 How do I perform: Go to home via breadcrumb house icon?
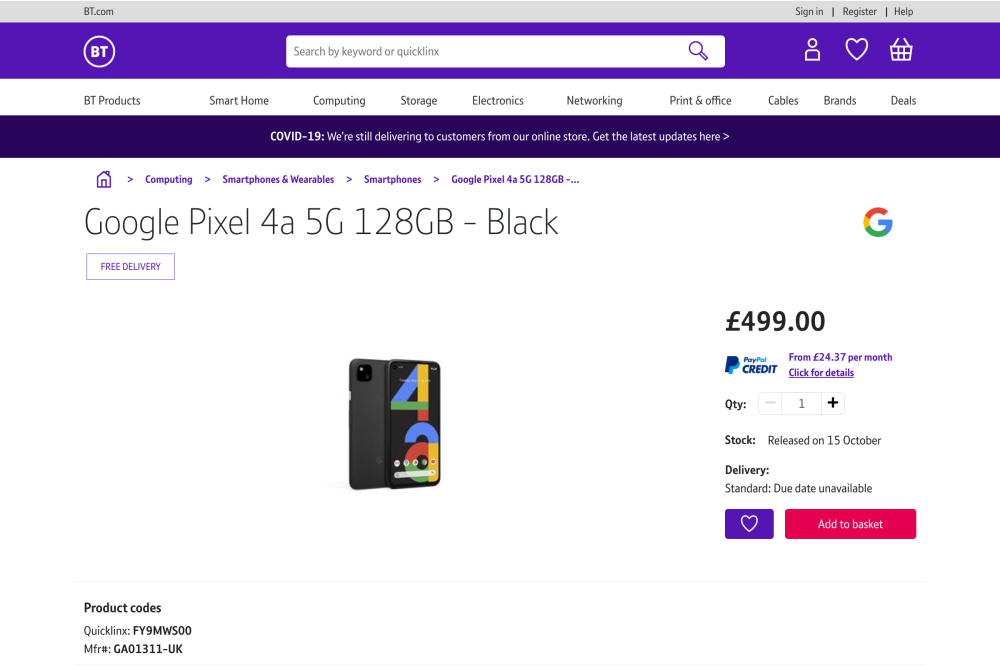coord(104,180)
